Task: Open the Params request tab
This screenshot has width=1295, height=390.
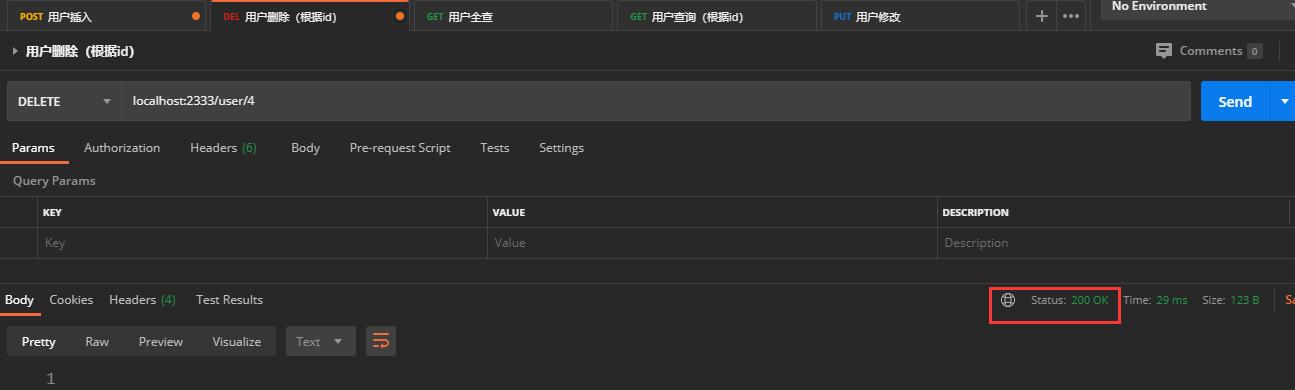Action: [33, 148]
